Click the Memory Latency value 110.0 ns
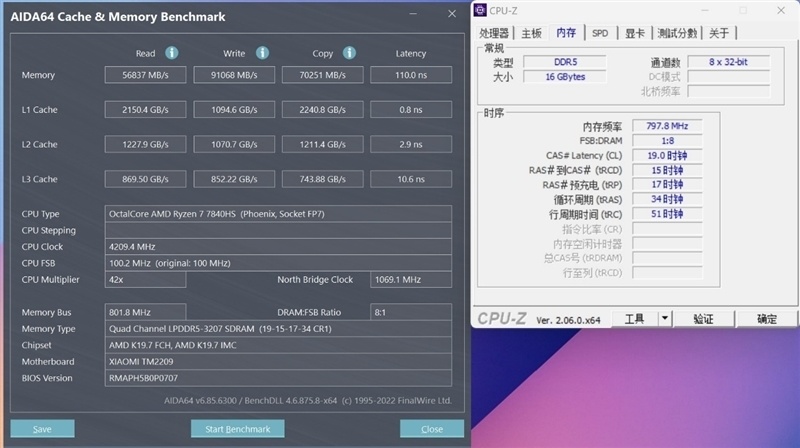The height and width of the screenshot is (448, 800). [x=411, y=75]
